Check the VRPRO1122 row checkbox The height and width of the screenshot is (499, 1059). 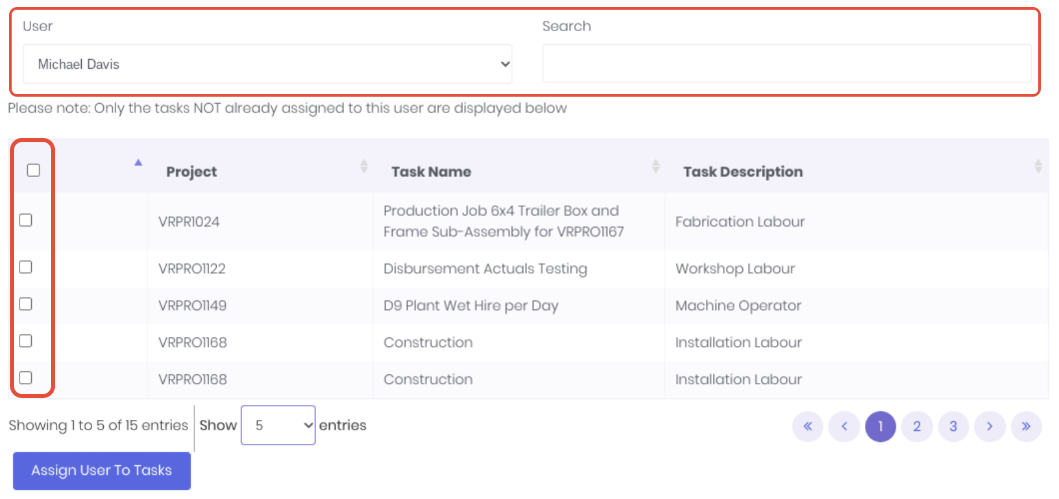tap(26, 267)
